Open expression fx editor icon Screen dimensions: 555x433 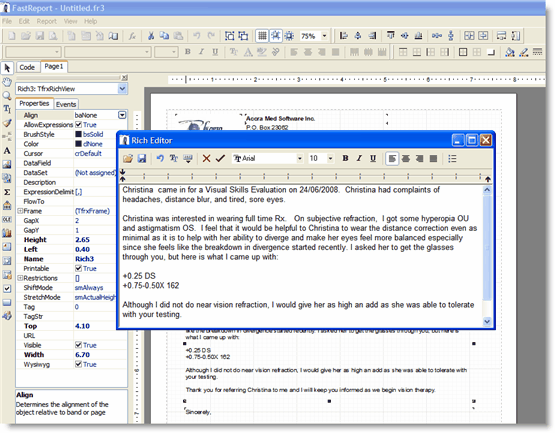pos(132,36)
